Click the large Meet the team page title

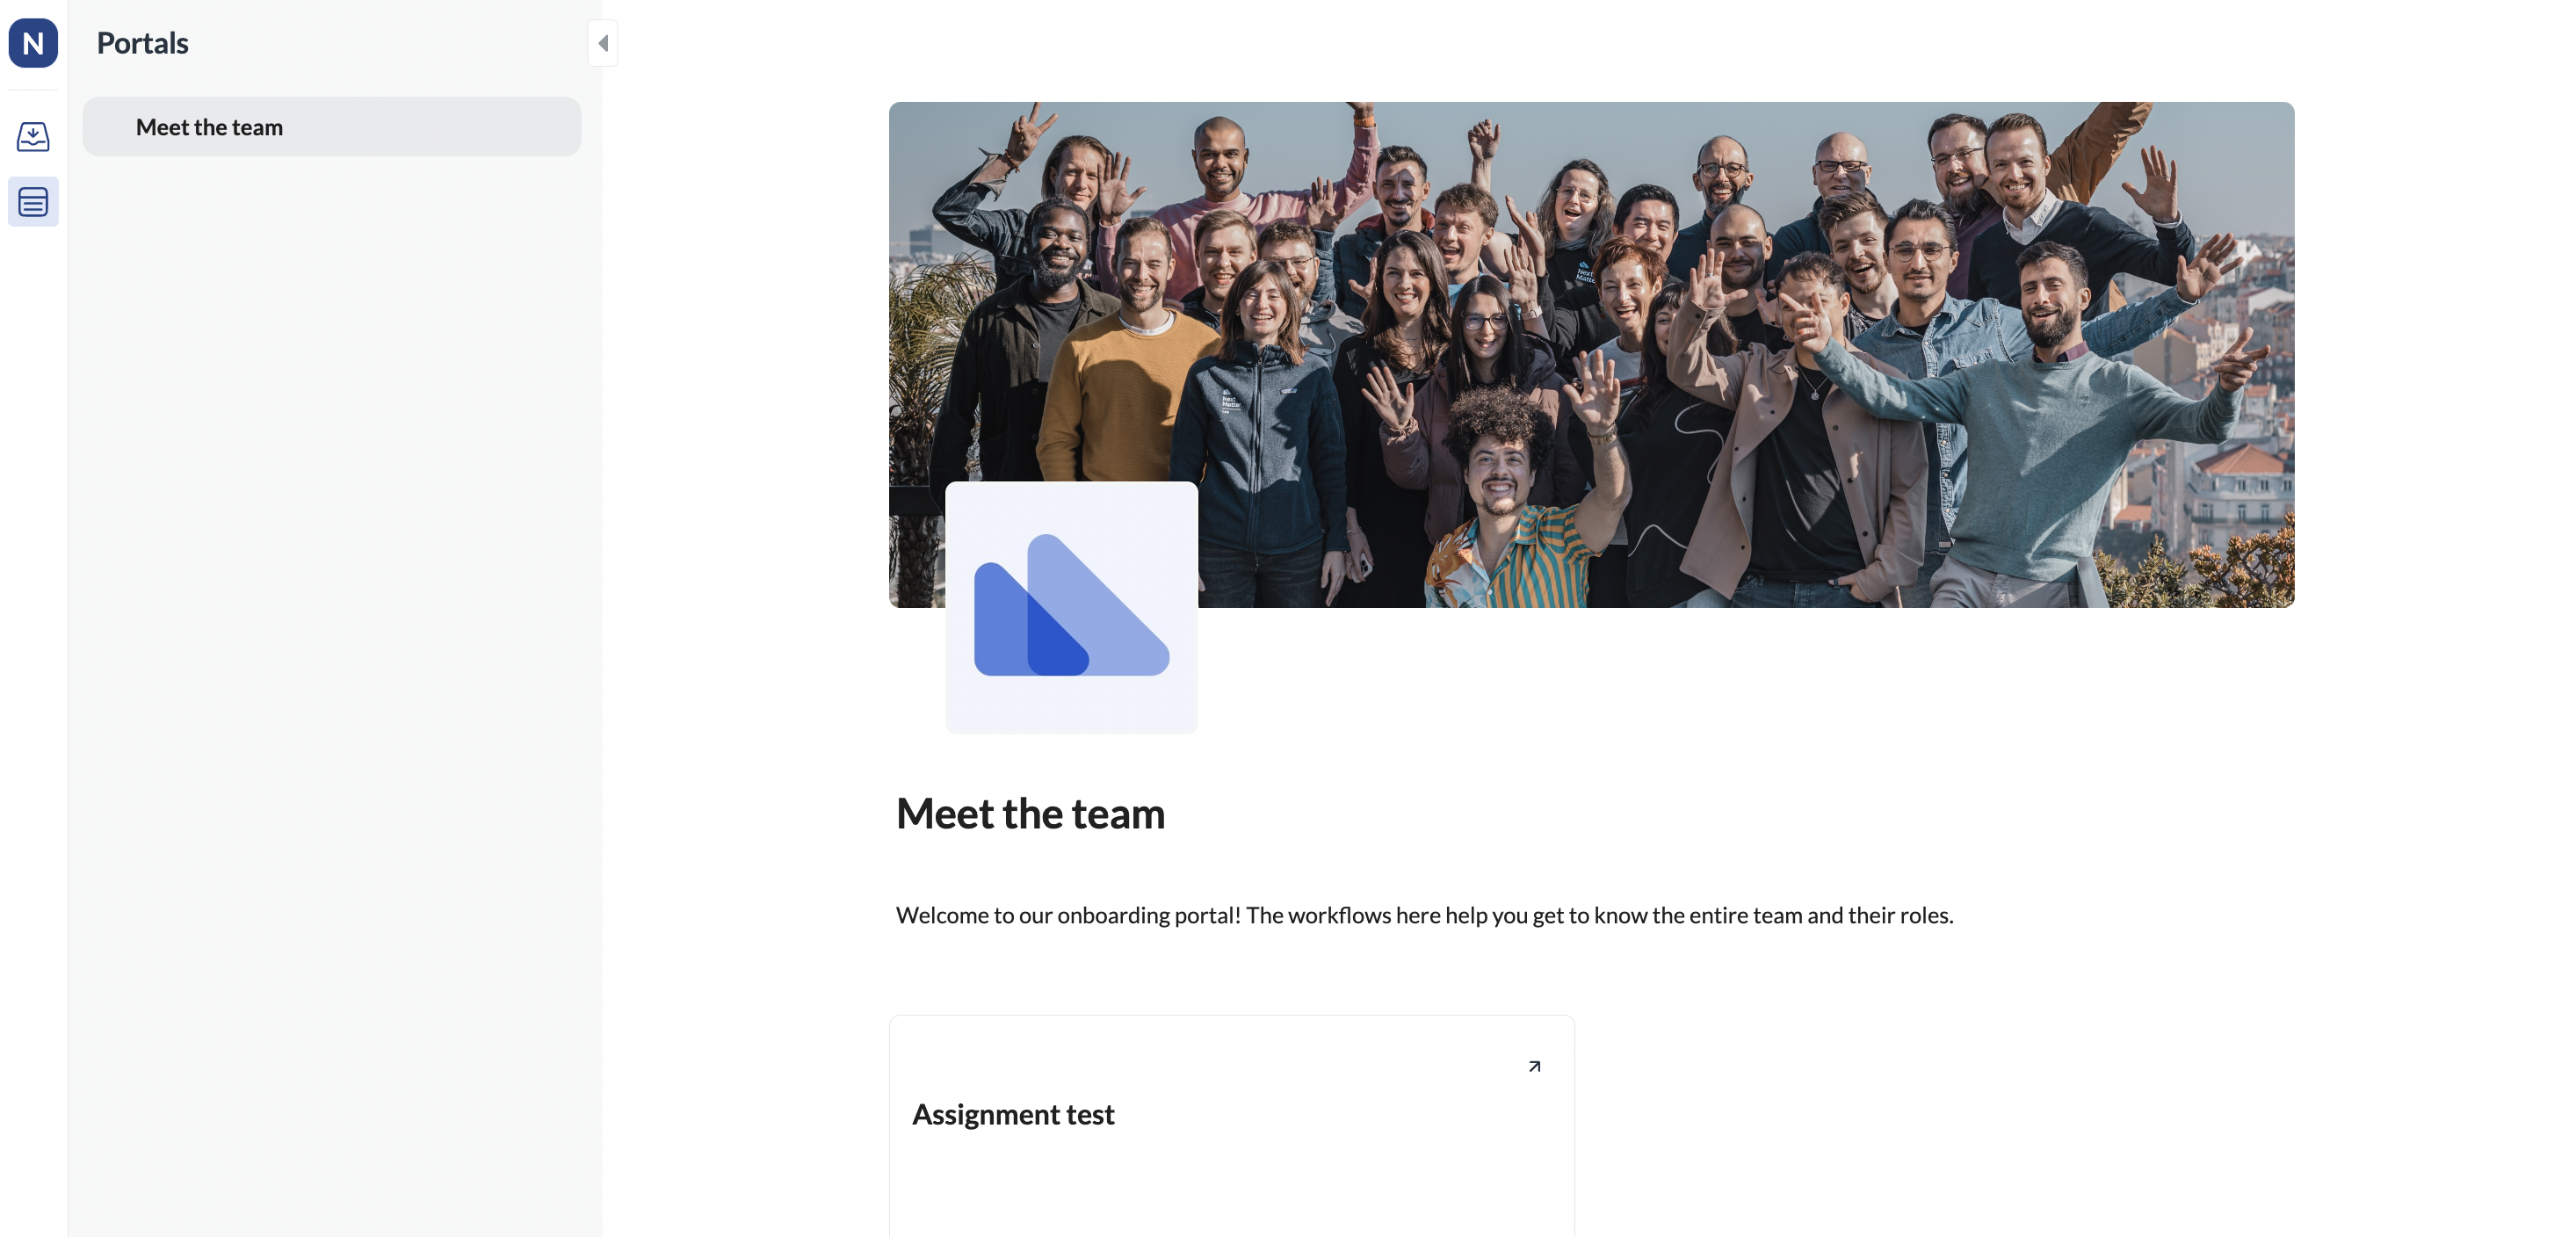1030,813
